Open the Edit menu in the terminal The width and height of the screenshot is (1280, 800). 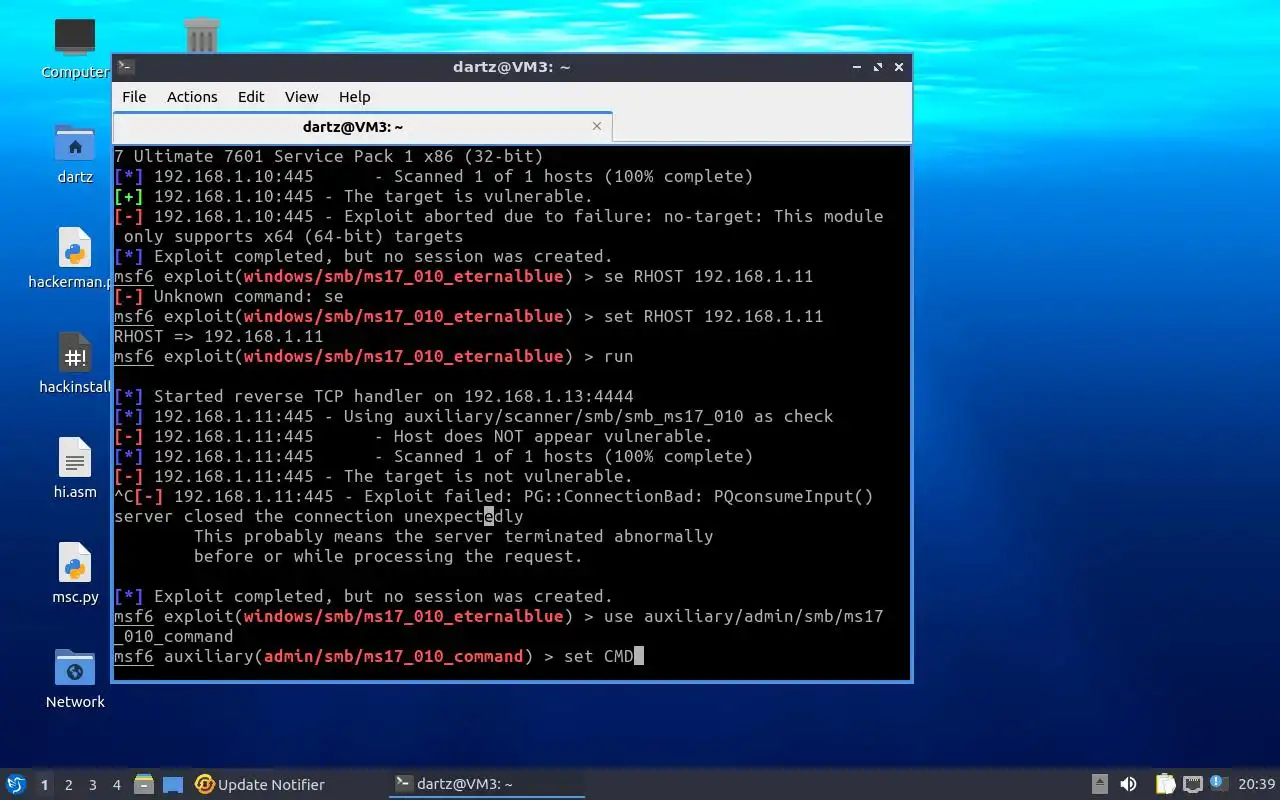(251, 97)
